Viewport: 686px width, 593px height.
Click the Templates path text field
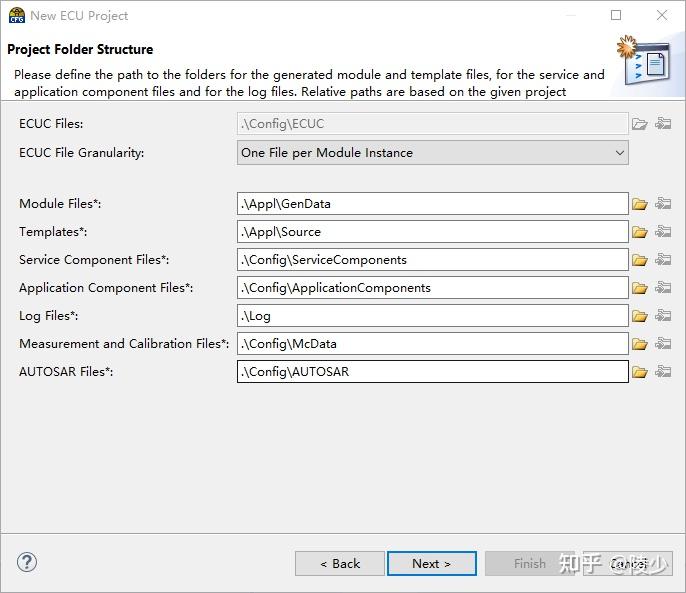432,232
